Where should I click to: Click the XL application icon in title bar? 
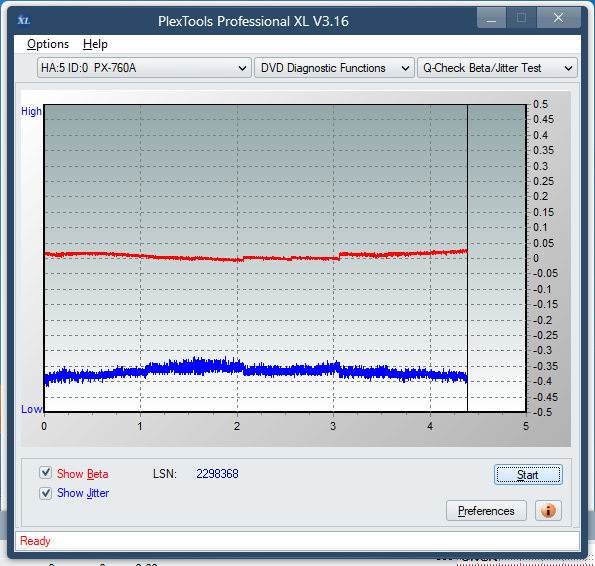[x=24, y=20]
